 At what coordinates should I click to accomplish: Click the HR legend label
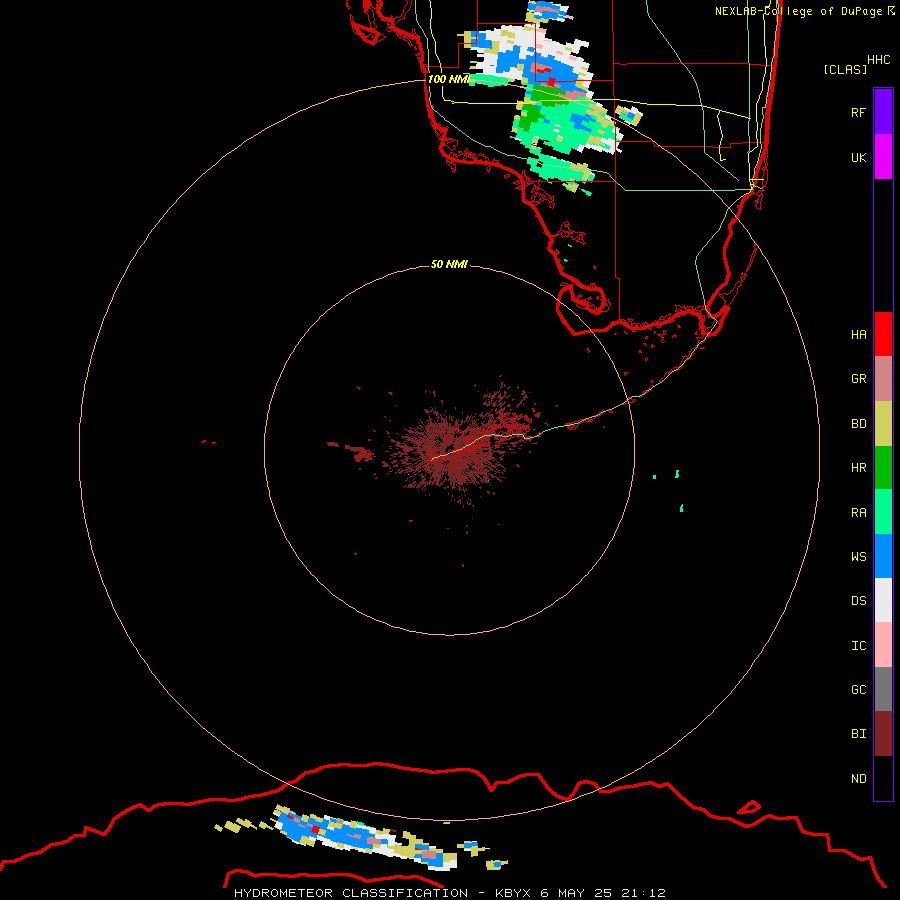pyautogui.click(x=858, y=468)
